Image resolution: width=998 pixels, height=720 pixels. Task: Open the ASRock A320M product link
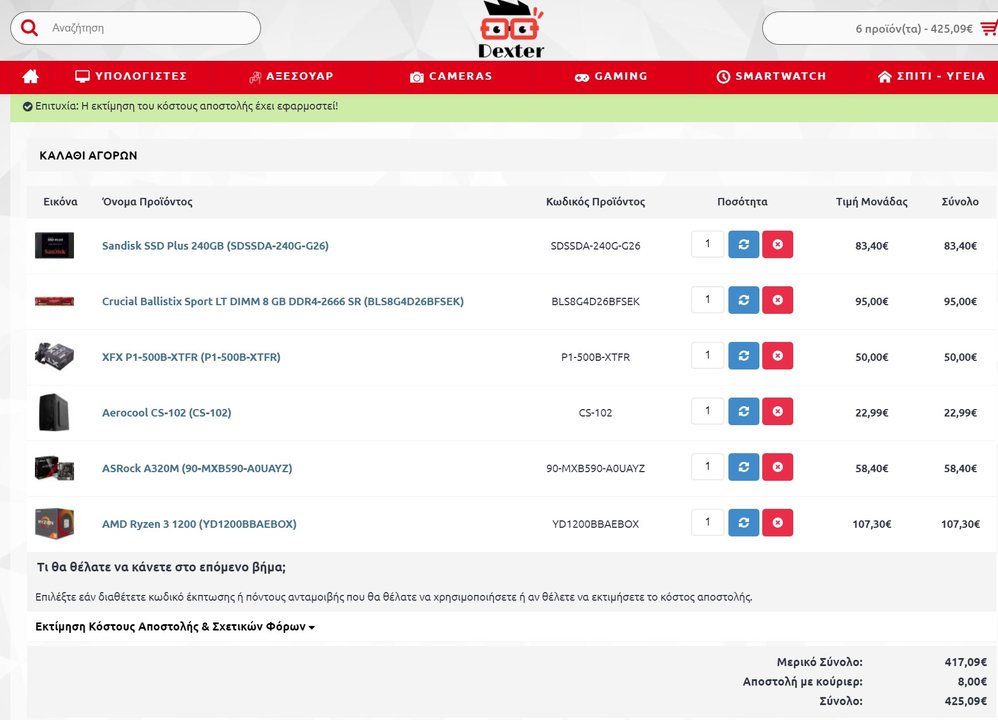point(197,469)
